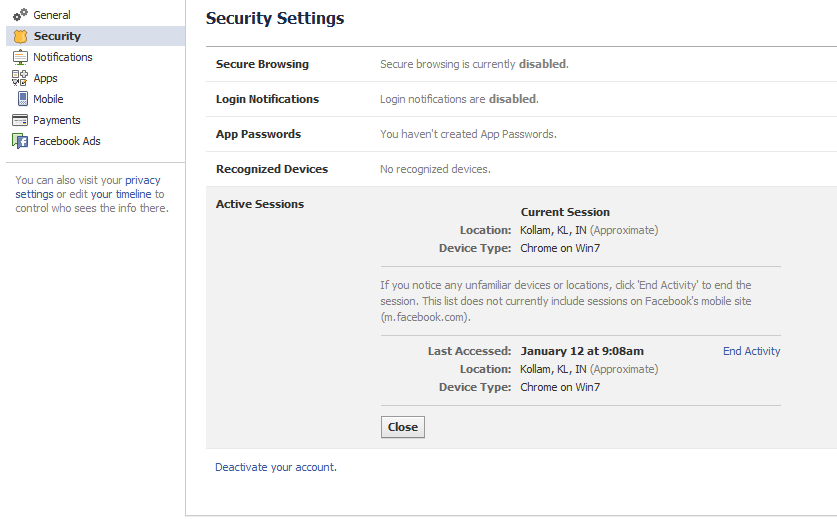837x520 pixels.
Task: Expand the Login Notifications row
Action: coord(522,99)
